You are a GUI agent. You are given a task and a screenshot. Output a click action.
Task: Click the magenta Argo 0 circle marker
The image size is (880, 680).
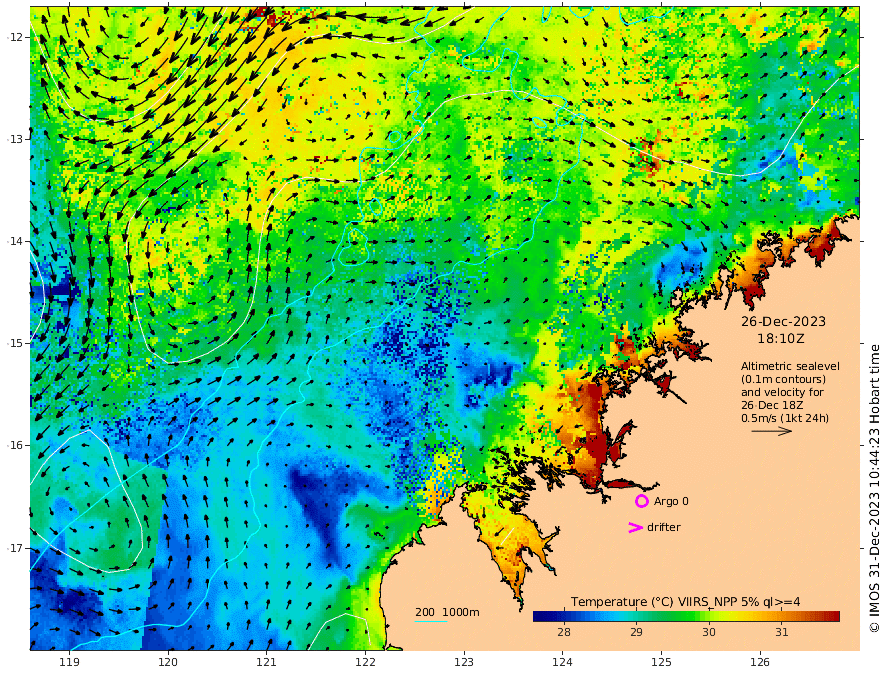click(x=641, y=501)
